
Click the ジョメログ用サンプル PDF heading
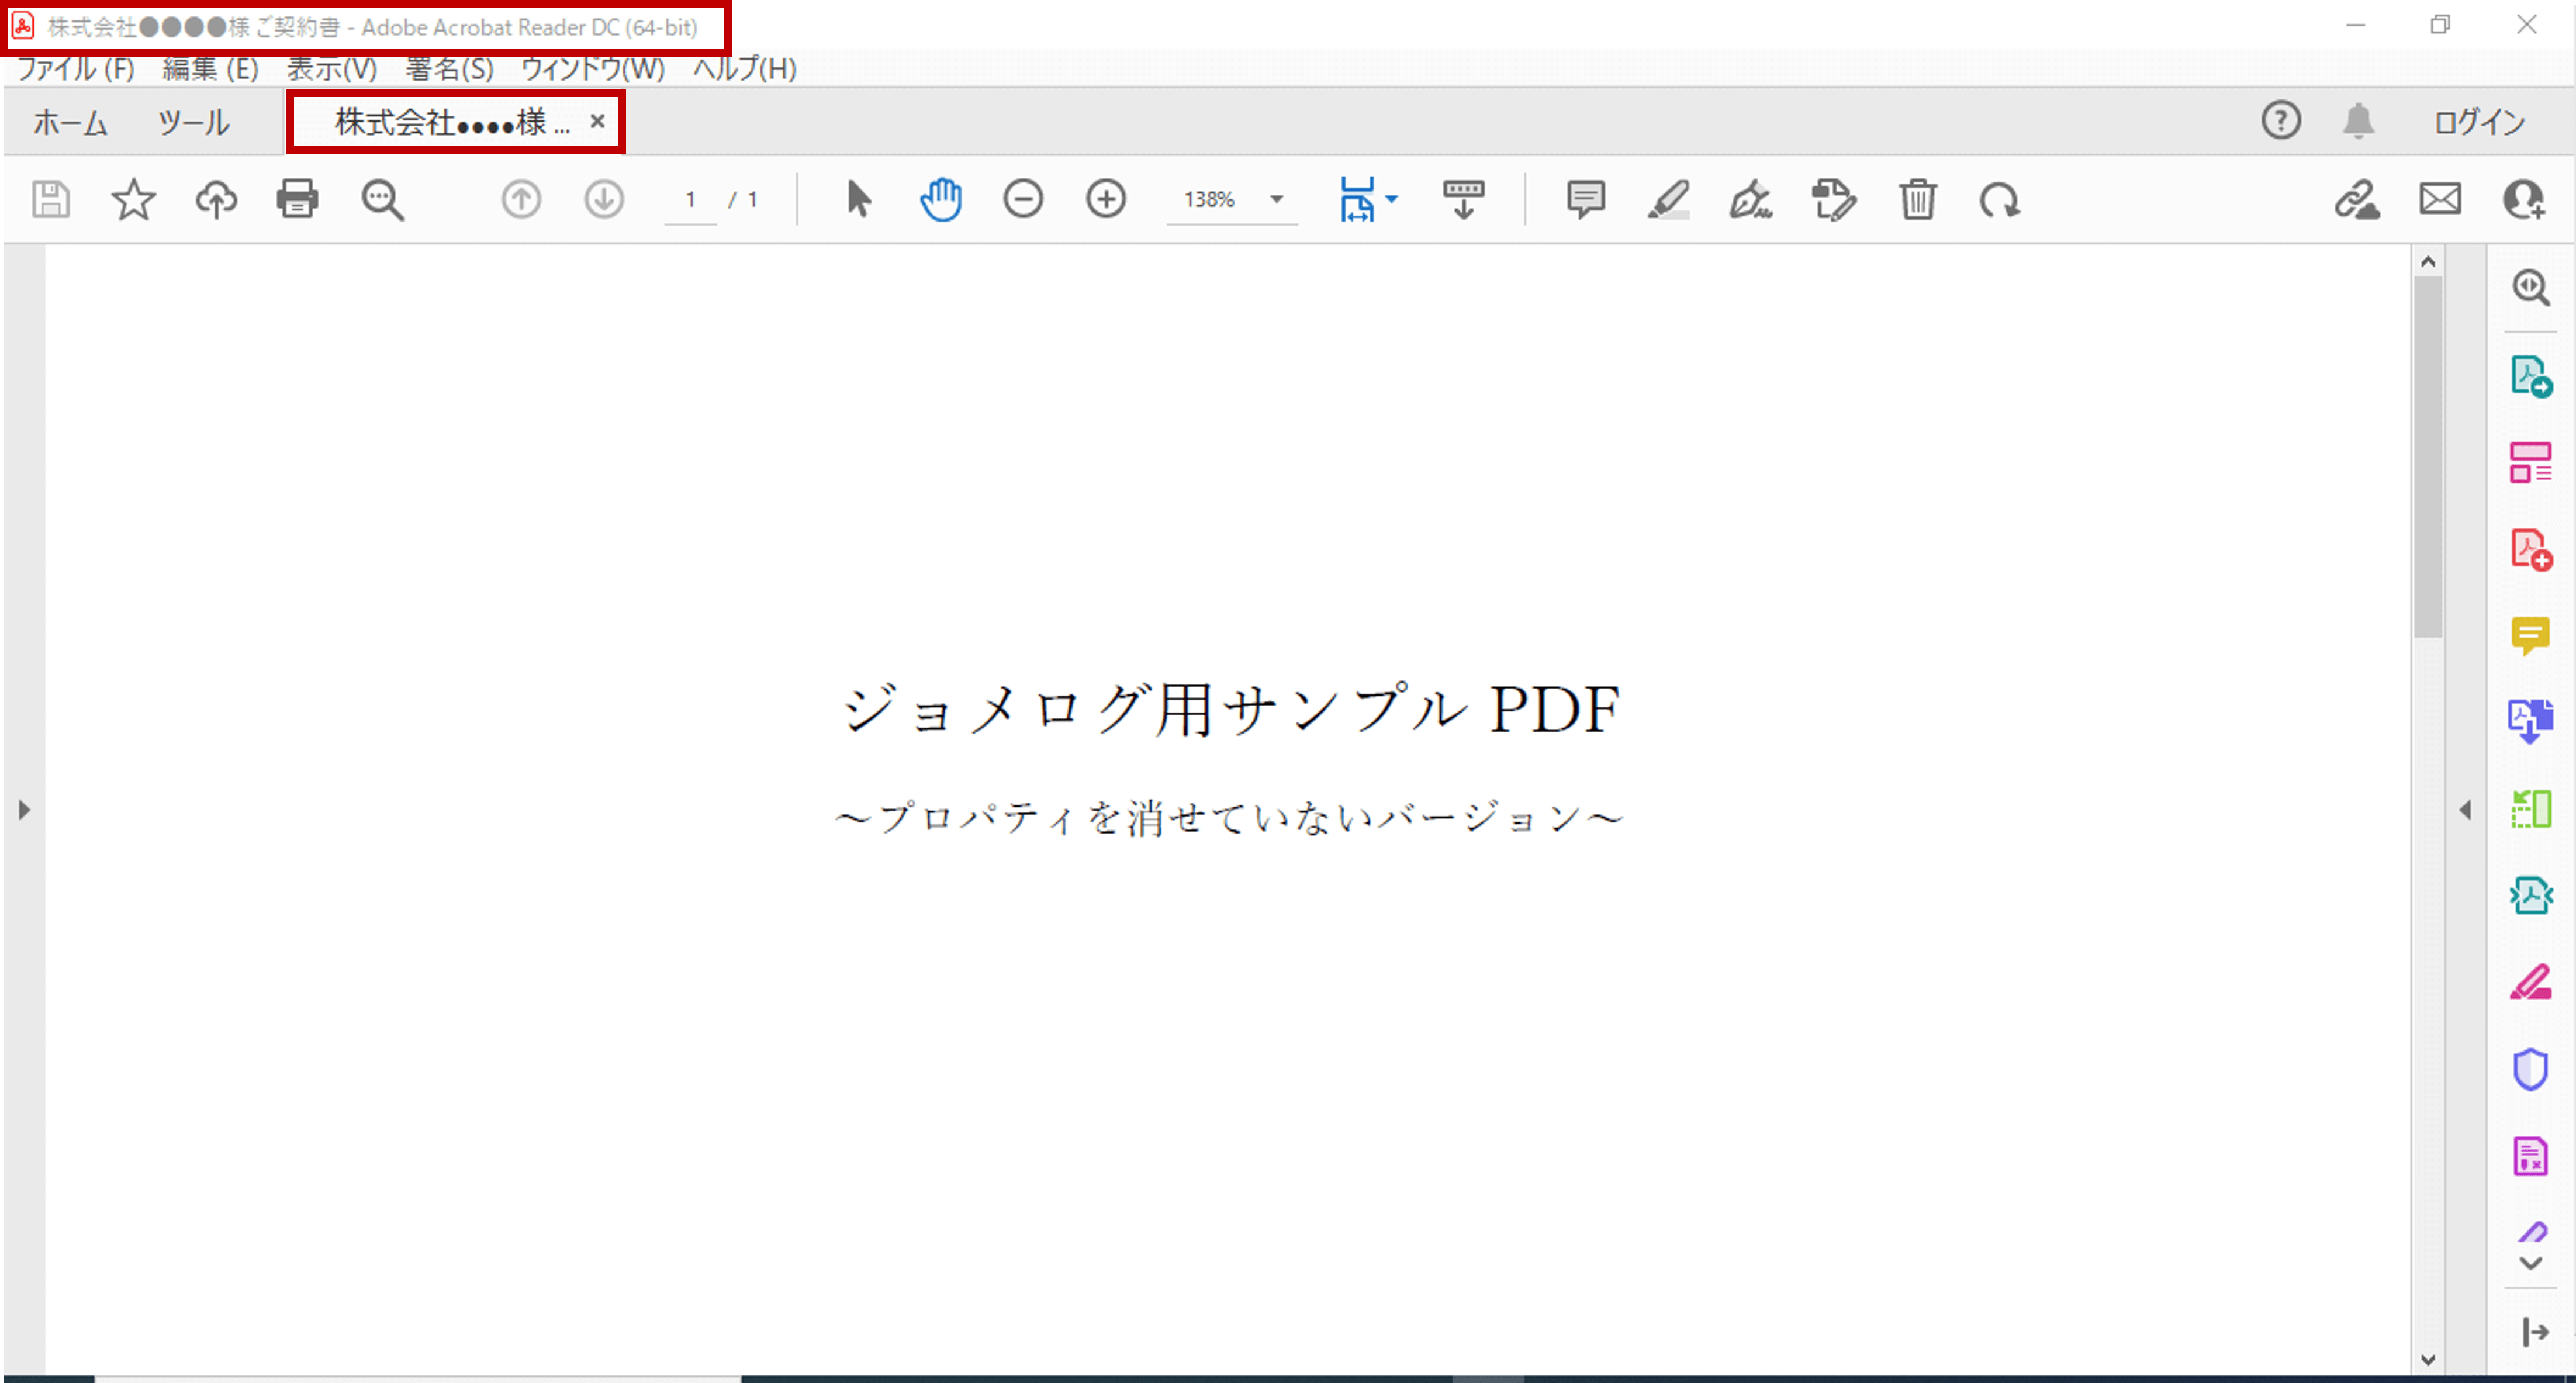click(x=1231, y=710)
